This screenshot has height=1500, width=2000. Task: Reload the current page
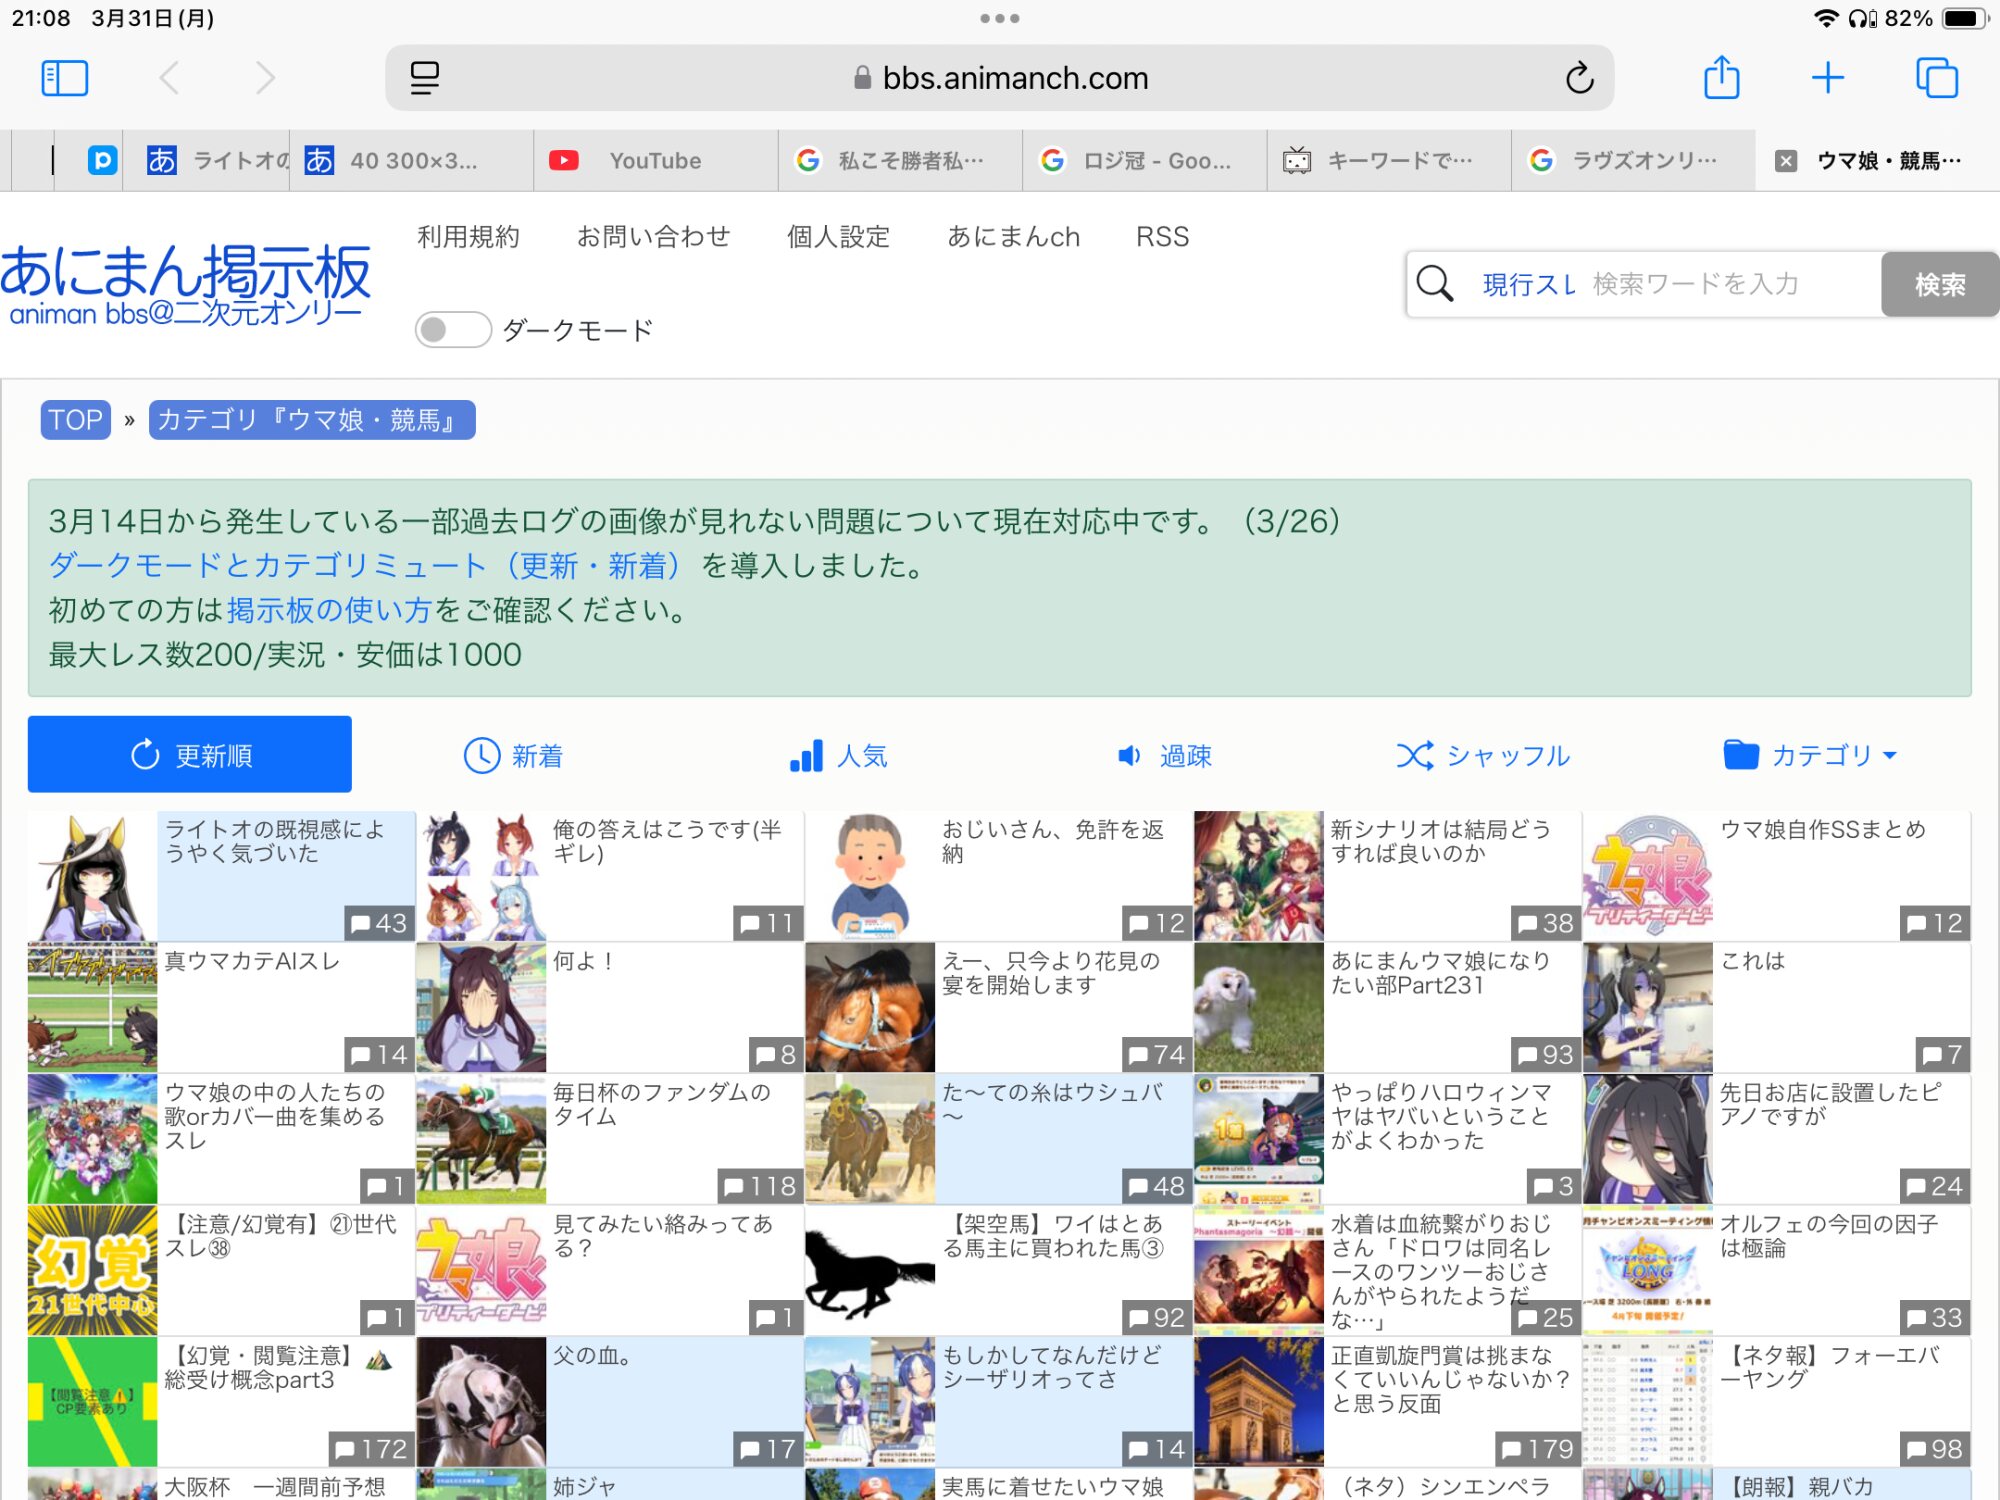click(x=1579, y=78)
